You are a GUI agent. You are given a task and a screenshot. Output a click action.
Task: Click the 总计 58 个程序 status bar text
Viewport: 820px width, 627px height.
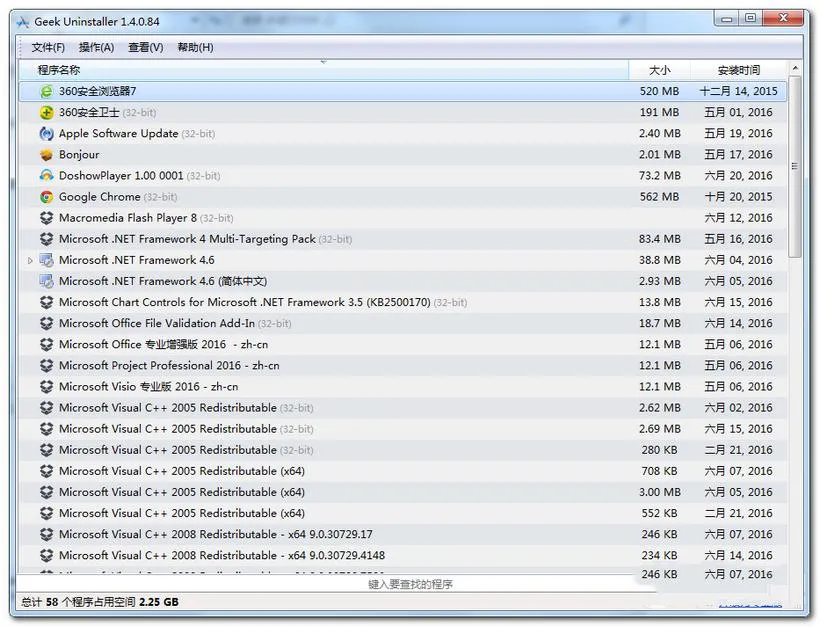click(99, 602)
